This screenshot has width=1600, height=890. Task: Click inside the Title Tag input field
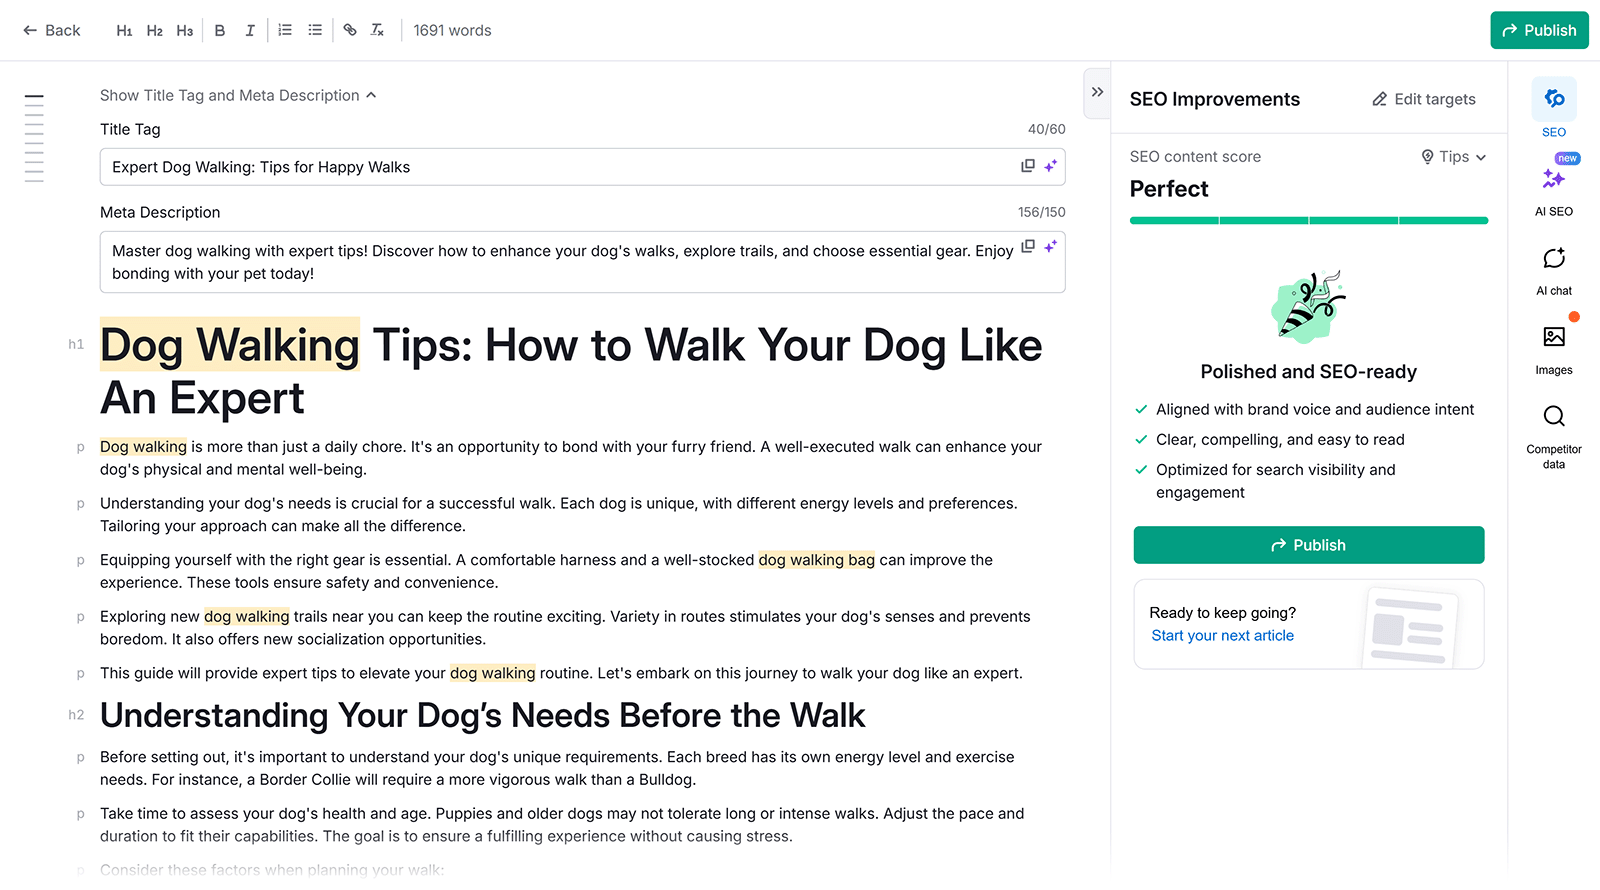(x=560, y=167)
